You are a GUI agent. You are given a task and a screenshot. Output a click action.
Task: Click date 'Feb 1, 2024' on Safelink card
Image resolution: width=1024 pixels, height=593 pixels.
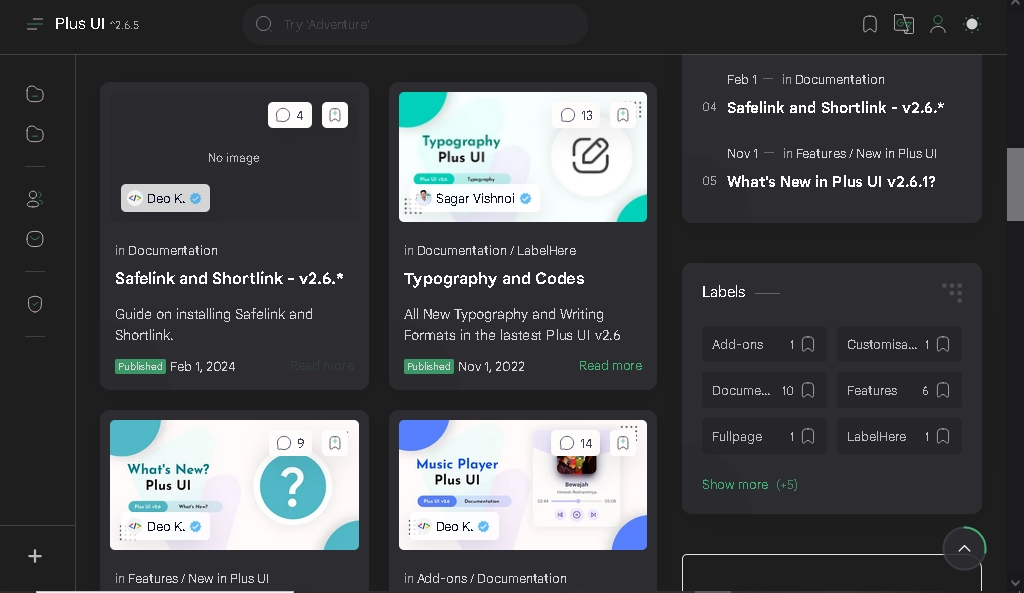click(202, 366)
